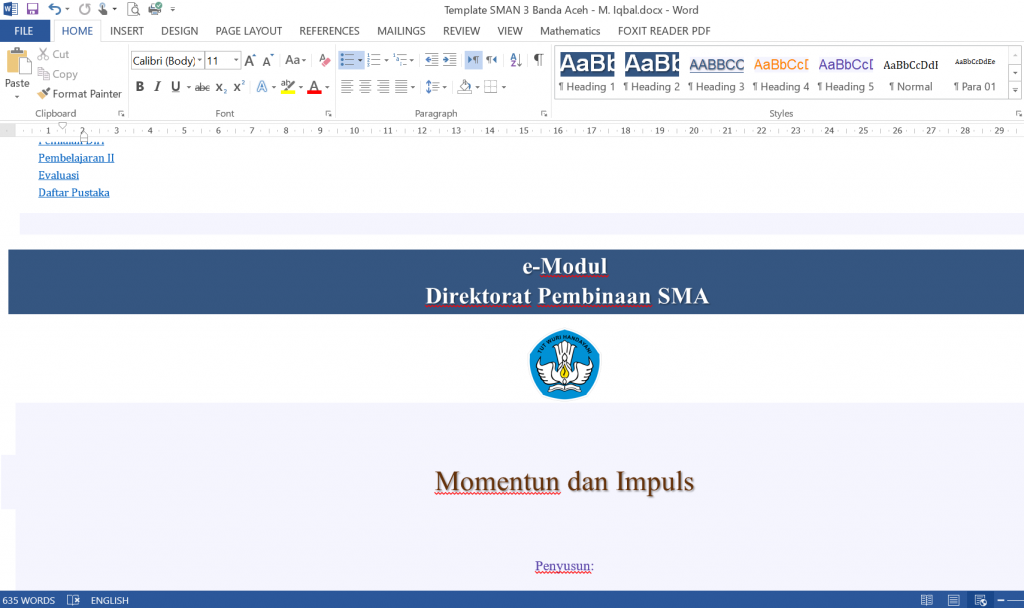Open the font size dropdown
Image resolution: width=1024 pixels, height=608 pixels.
236,60
